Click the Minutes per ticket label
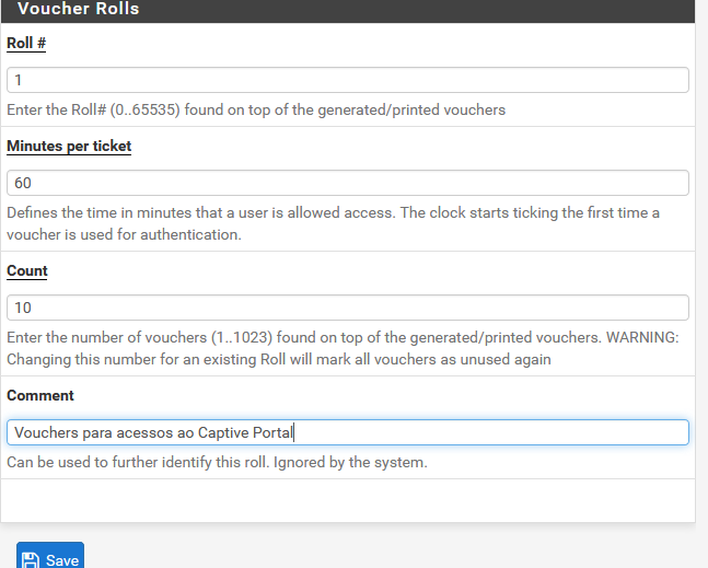Screen dimensions: 708x568 click(69, 146)
